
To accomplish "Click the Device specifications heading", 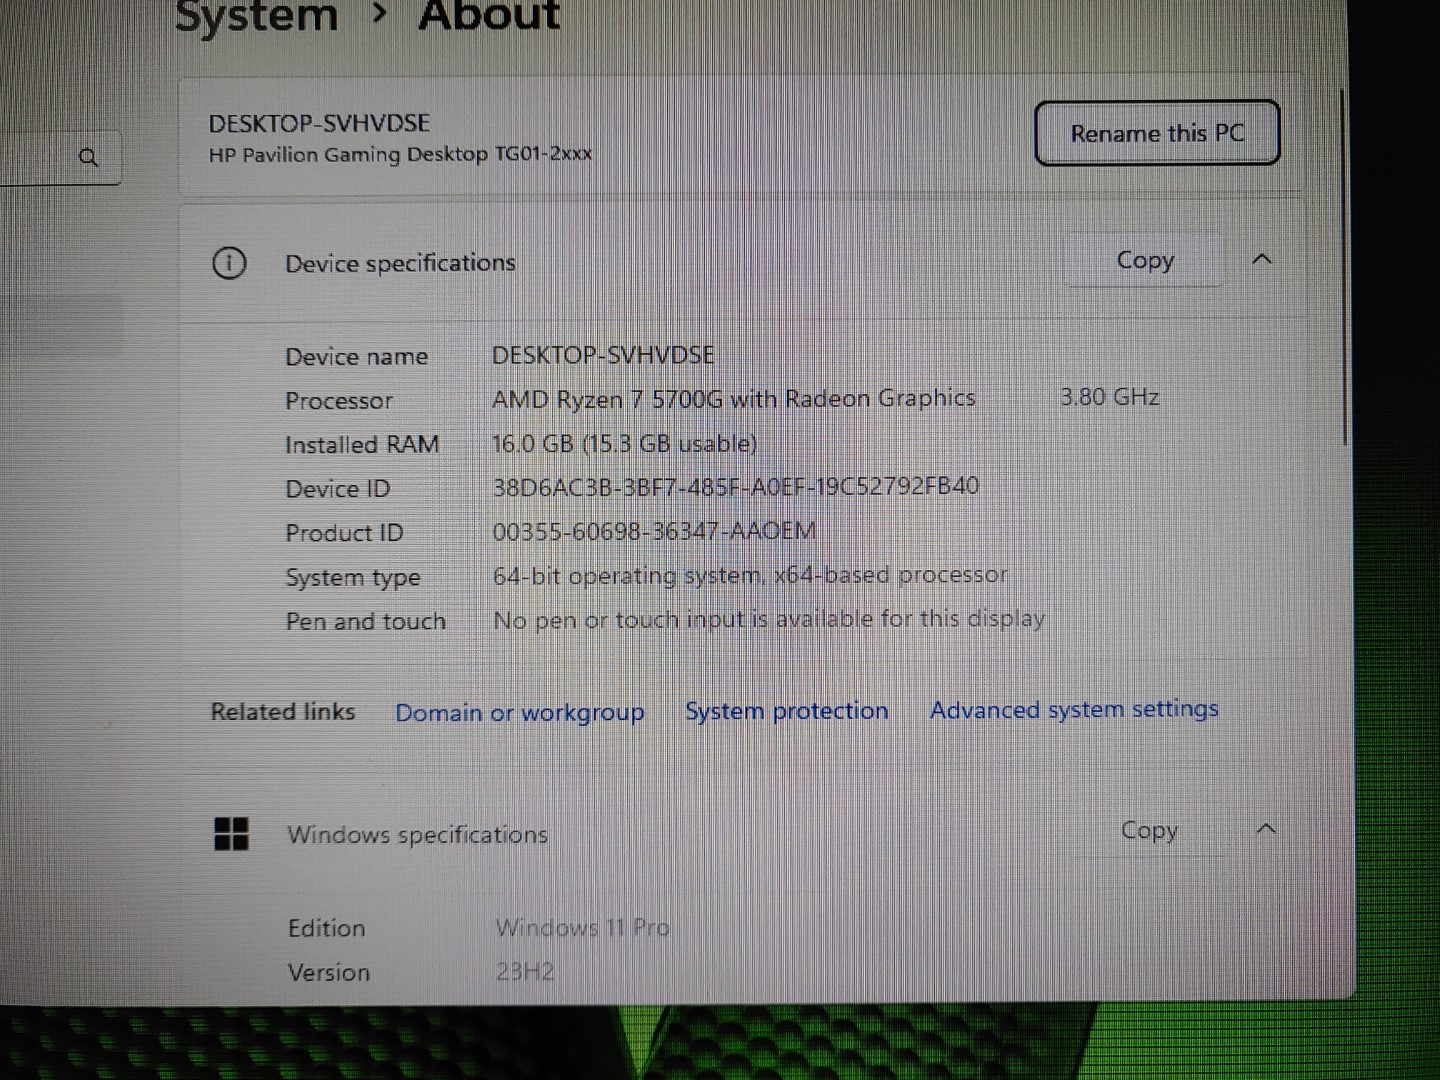I will (400, 263).
